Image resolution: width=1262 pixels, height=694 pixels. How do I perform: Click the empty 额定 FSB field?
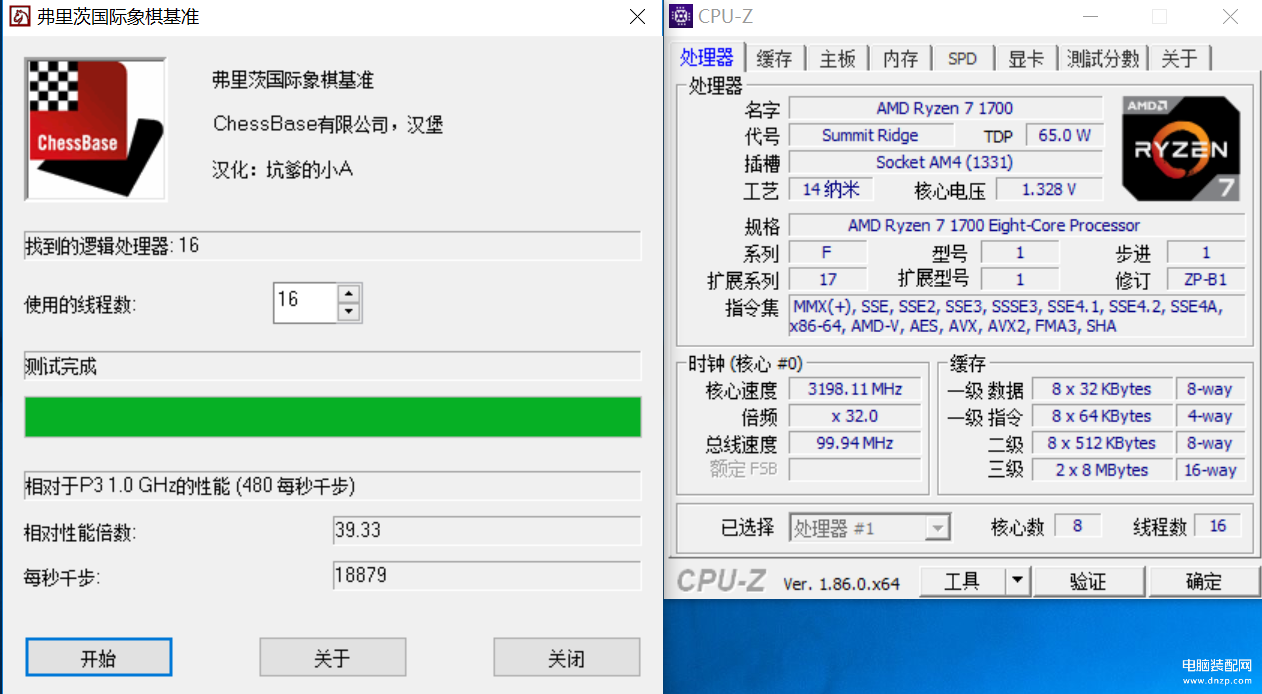click(x=855, y=470)
